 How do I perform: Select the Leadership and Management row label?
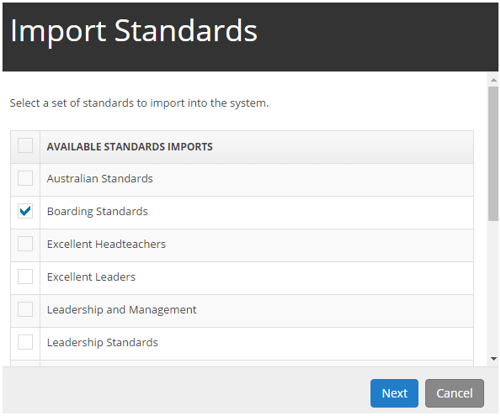(122, 310)
